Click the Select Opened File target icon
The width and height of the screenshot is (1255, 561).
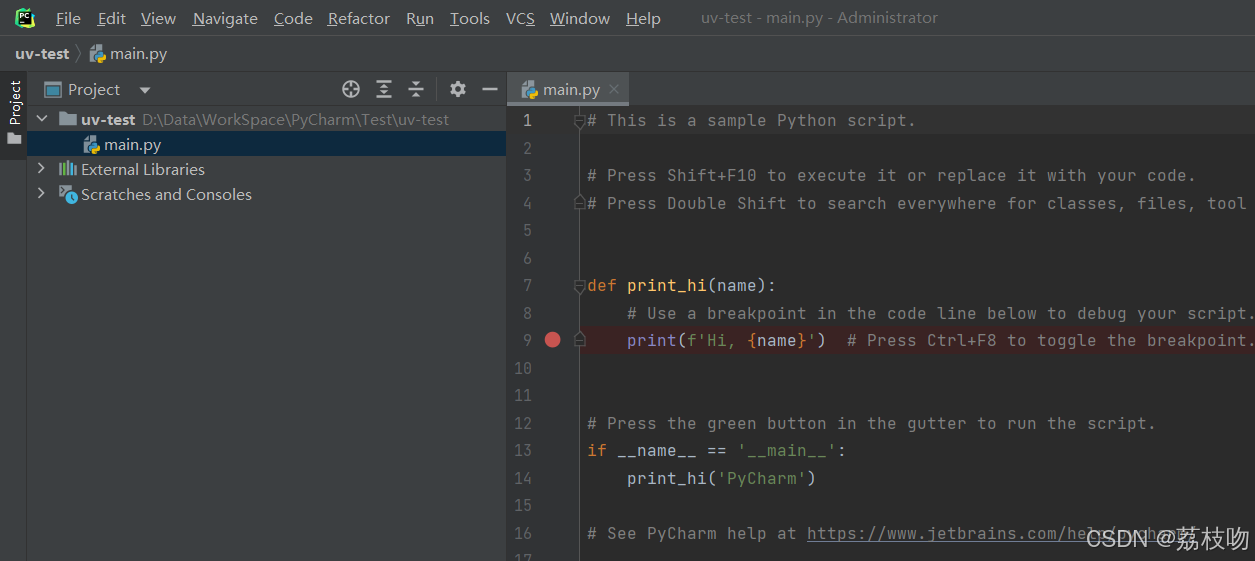[x=351, y=89]
